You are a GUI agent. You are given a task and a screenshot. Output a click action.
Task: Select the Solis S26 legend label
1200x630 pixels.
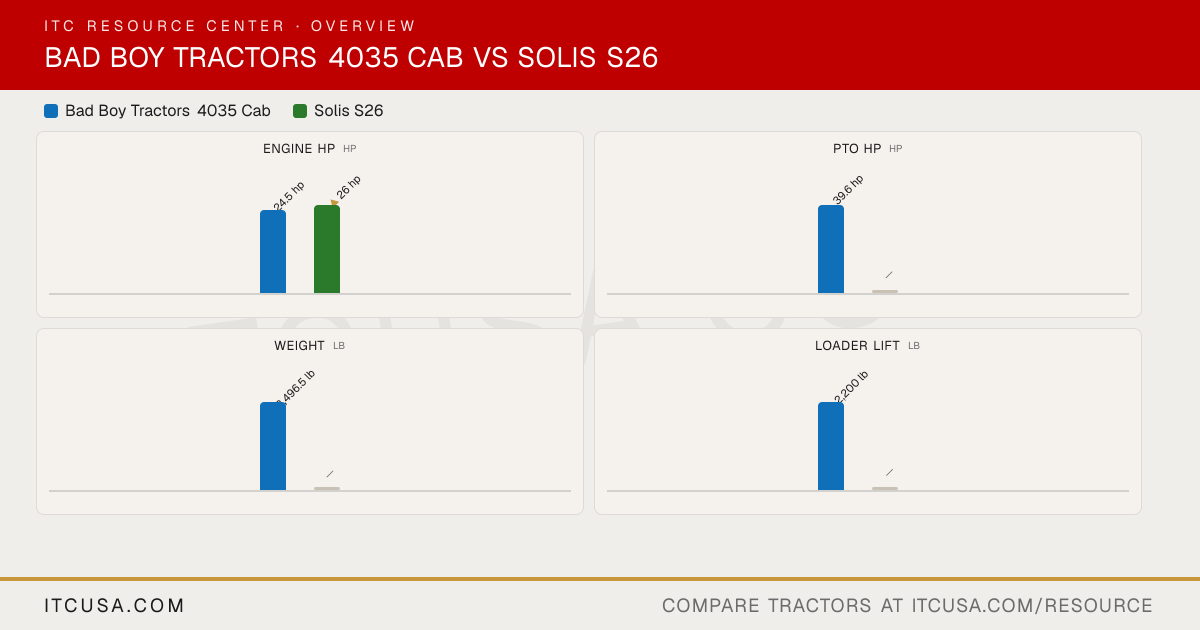[349, 111]
